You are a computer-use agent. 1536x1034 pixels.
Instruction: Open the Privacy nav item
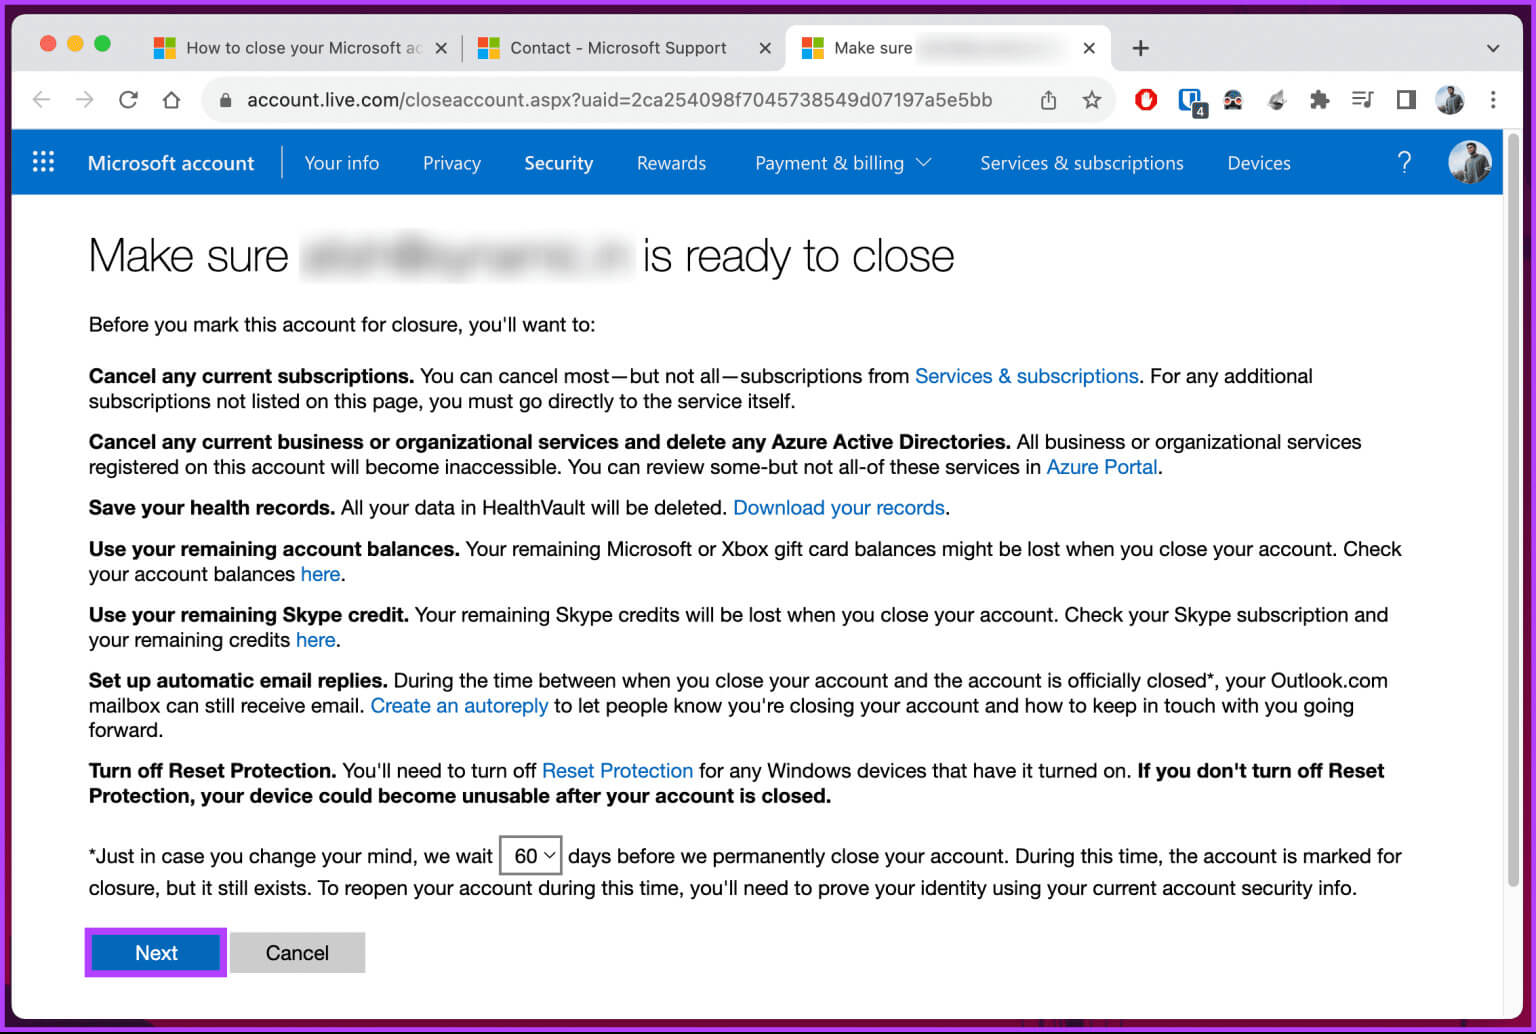click(452, 163)
